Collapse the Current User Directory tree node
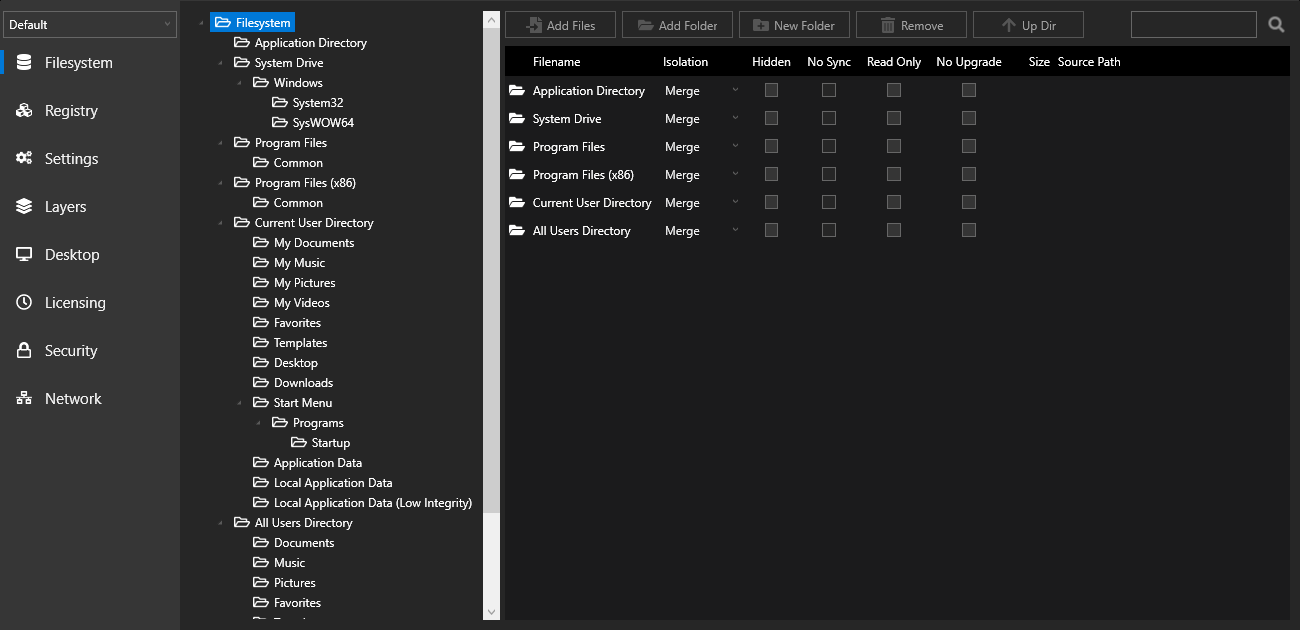 pos(220,223)
